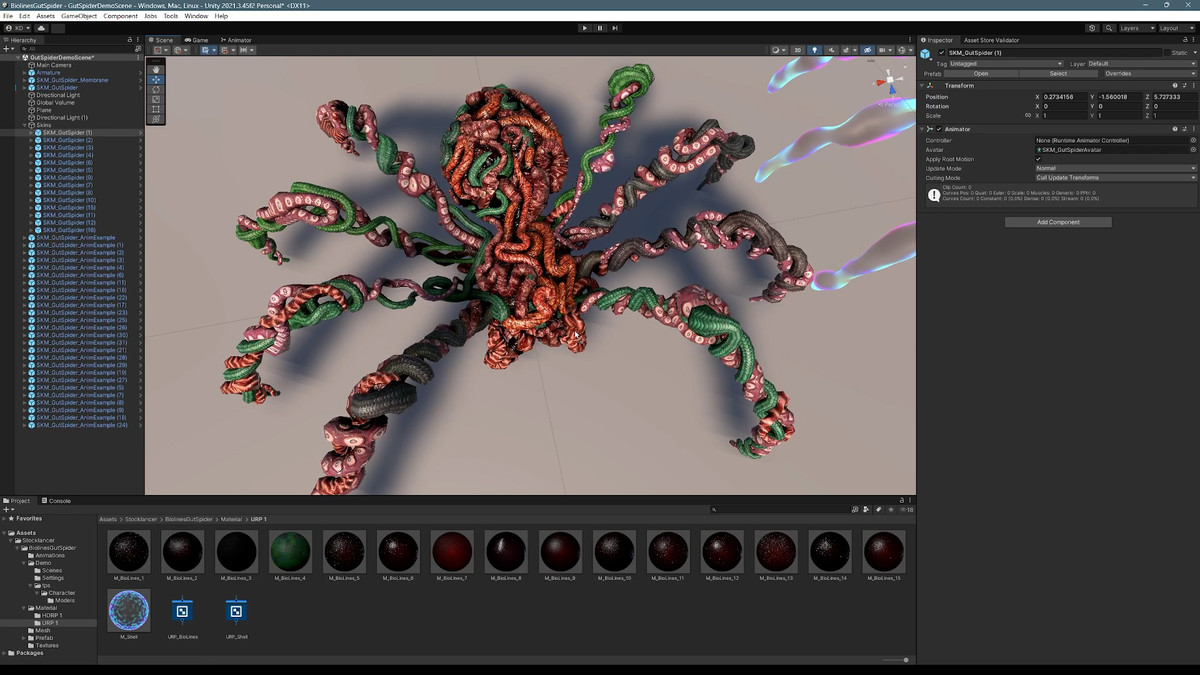Open the GameObject menu
Image resolution: width=1200 pixels, height=675 pixels.
tap(79, 16)
